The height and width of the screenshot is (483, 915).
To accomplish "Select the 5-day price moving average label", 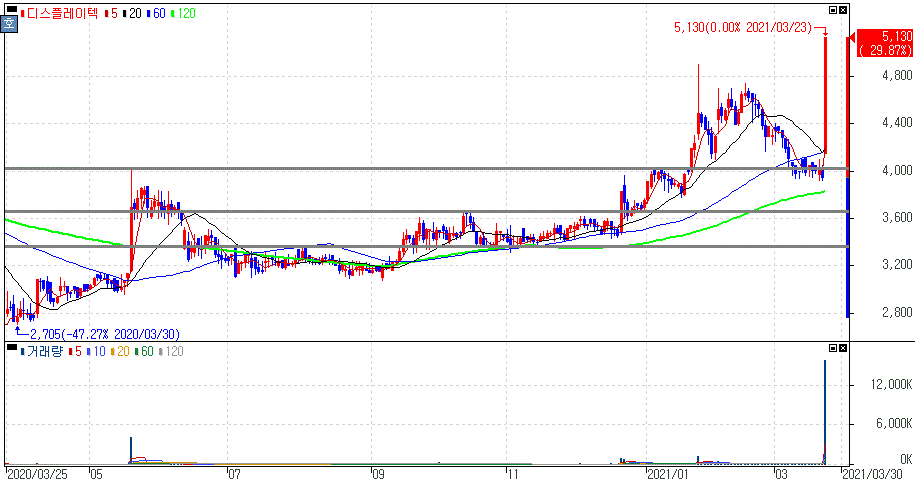I will (111, 13).
